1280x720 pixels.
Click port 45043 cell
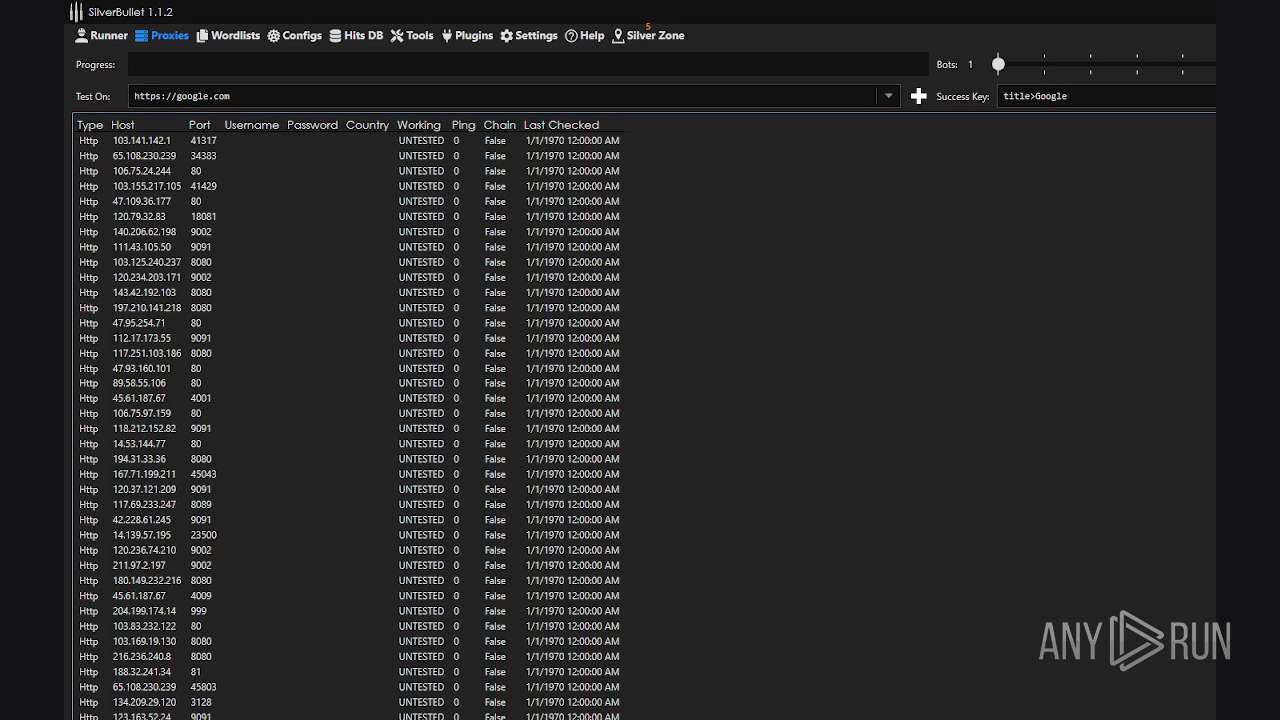point(203,474)
